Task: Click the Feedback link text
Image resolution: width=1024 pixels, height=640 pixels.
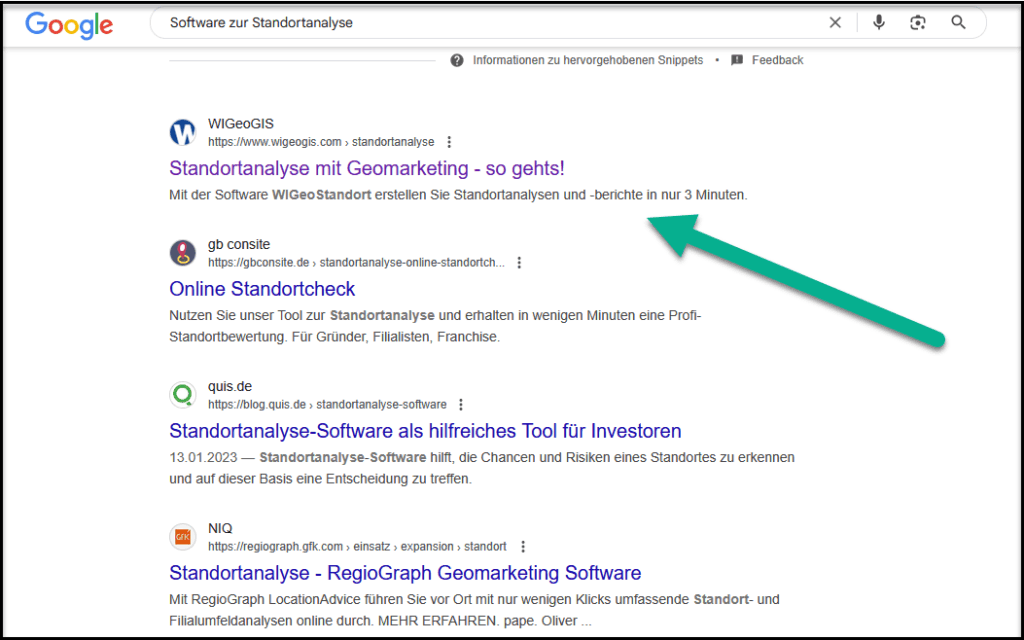Action: click(x=777, y=60)
